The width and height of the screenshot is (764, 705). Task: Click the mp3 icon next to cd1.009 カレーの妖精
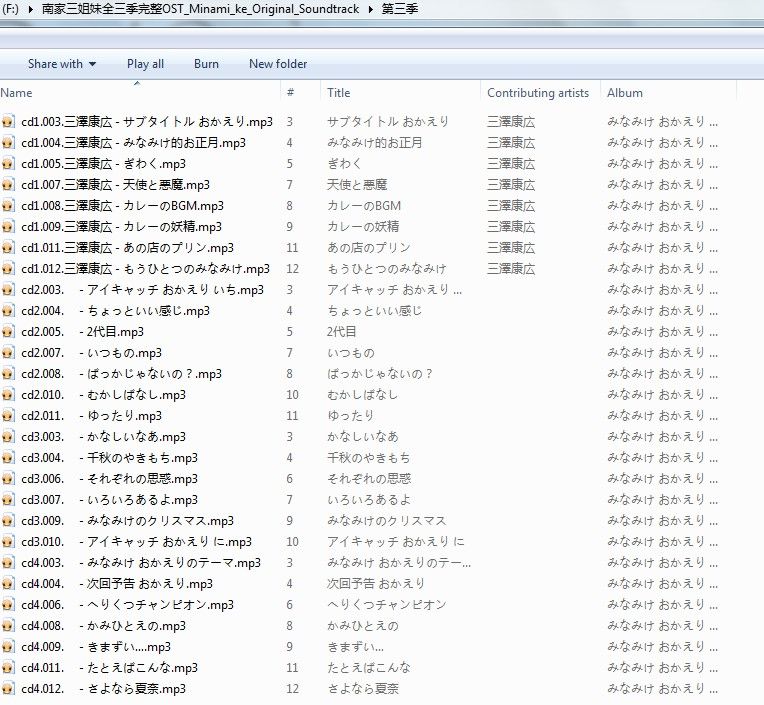click(9, 226)
